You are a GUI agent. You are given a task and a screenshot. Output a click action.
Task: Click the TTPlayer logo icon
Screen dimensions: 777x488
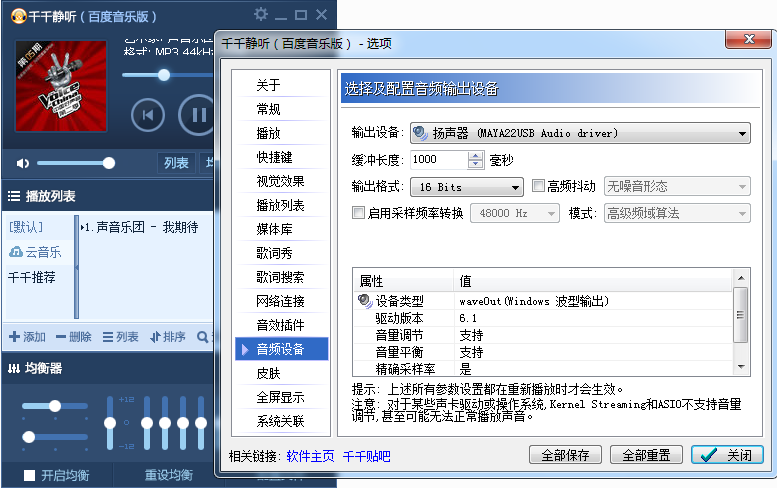coord(18,16)
